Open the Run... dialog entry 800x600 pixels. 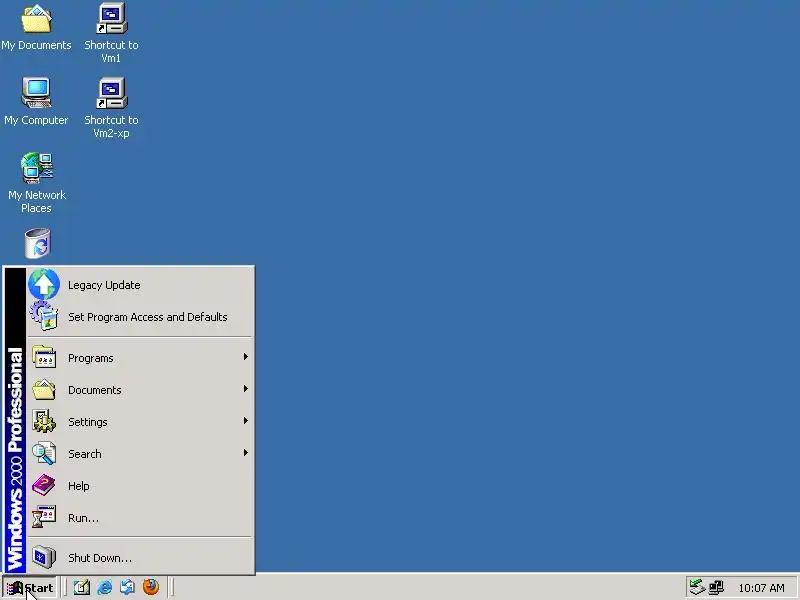pos(140,518)
